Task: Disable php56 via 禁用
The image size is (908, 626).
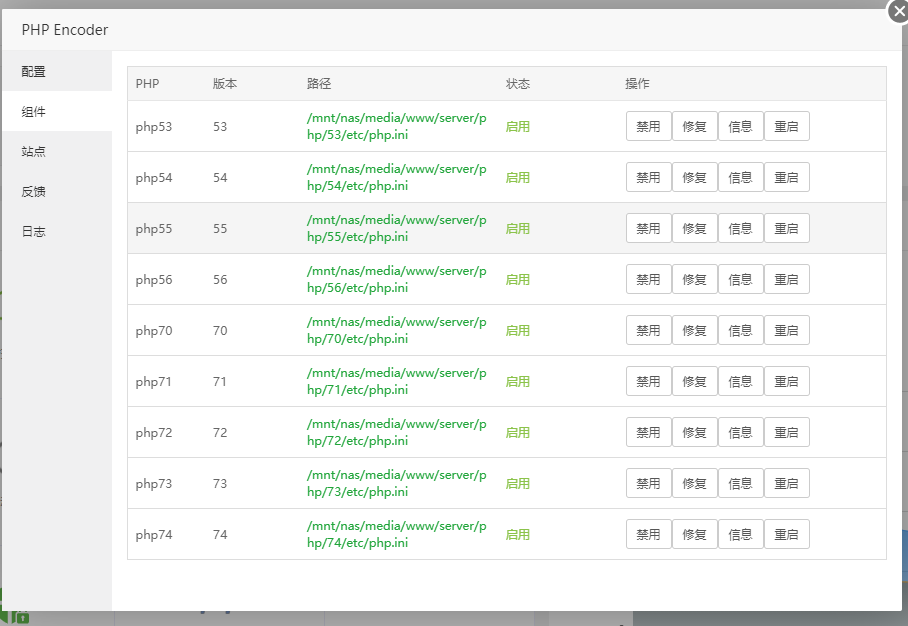Action: pyautogui.click(x=649, y=279)
